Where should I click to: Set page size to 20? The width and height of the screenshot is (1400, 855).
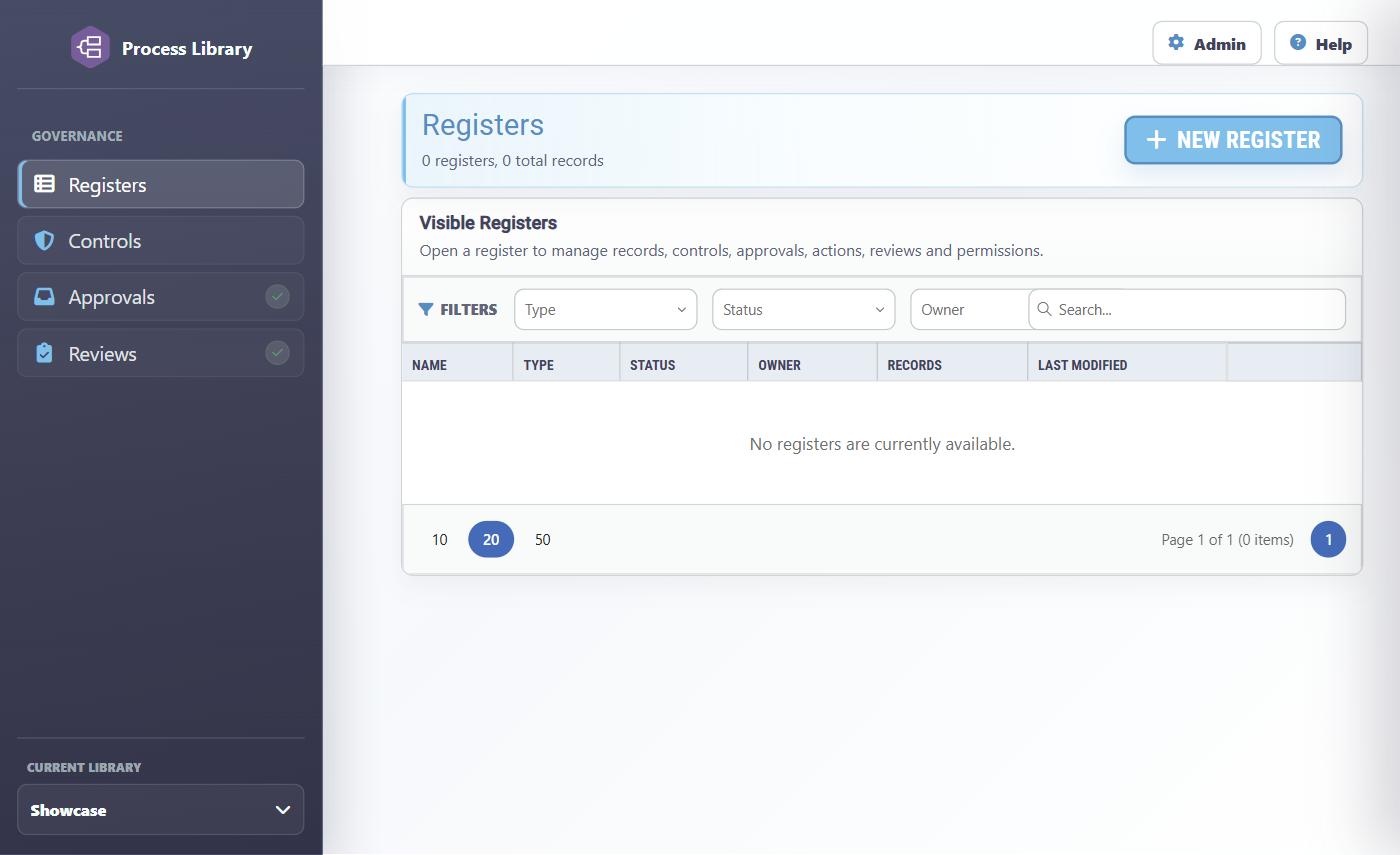[x=491, y=539]
